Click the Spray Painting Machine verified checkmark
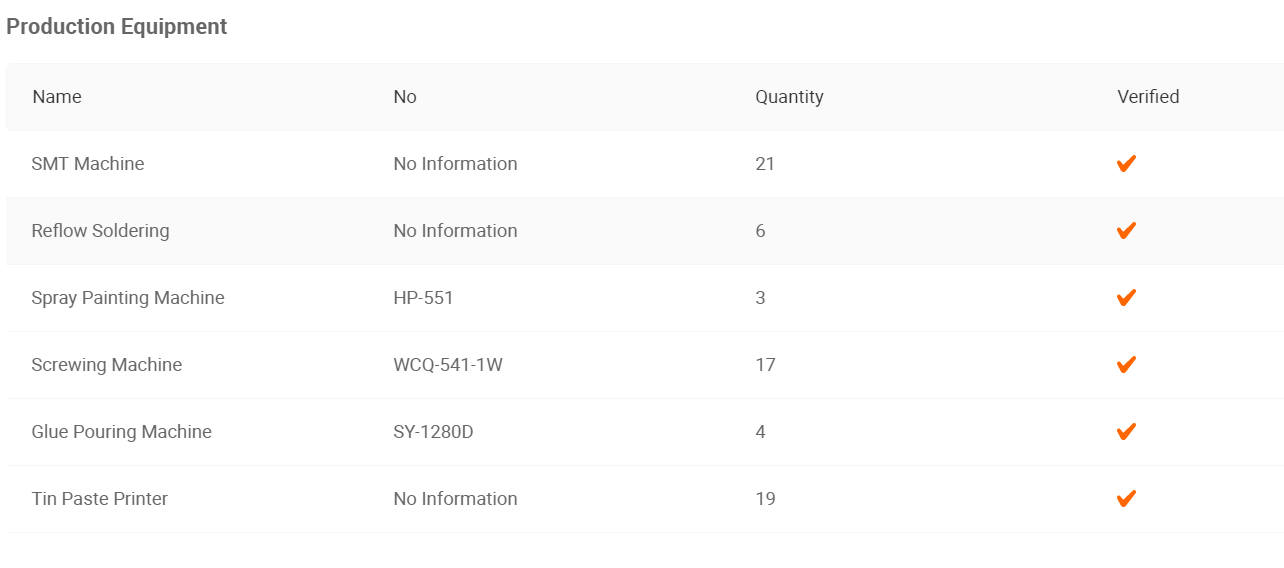Screen dimensions: 1284x568 pyautogui.click(x=1126, y=298)
